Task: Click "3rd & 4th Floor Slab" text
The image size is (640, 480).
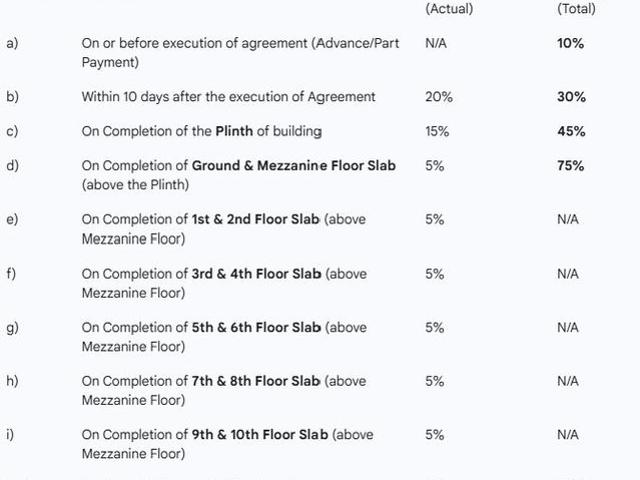Action: tap(257, 274)
